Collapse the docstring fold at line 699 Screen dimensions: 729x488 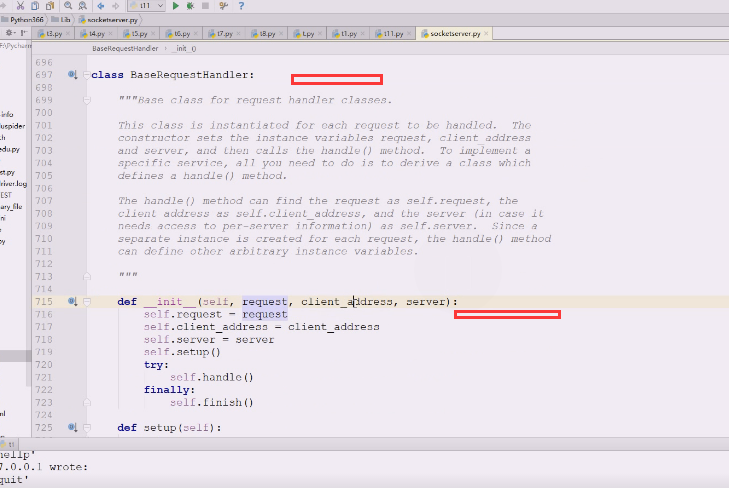[x=86, y=100]
